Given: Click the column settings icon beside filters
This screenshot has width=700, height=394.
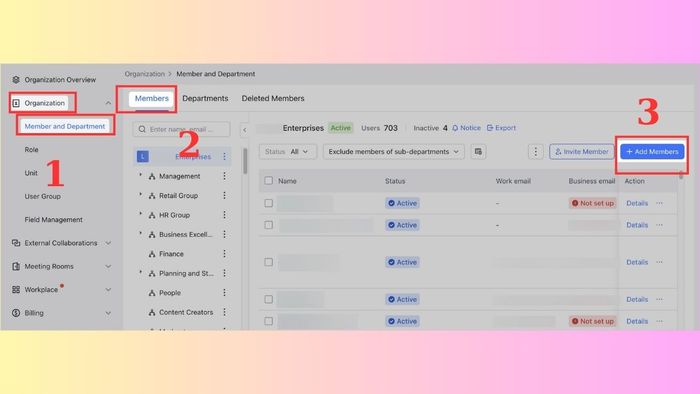Looking at the screenshot, I should pos(478,152).
